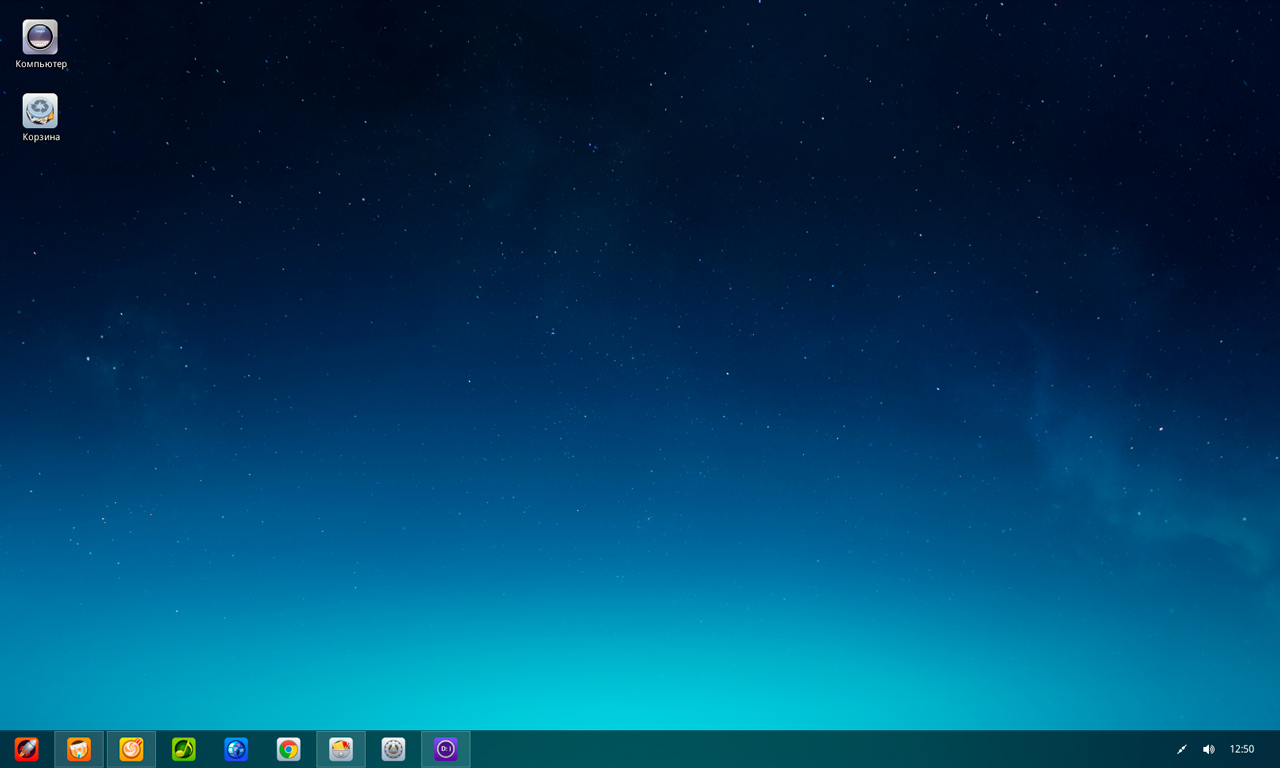The image size is (1280, 768).
Task: Click the network connection tray icon
Action: tap(1181, 749)
